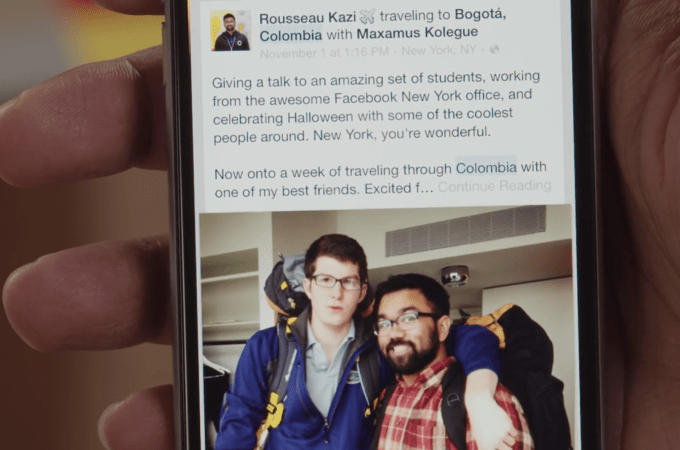Tap the ceiling camera dome in the photo
The height and width of the screenshot is (450, 680).
pyautogui.click(x=454, y=276)
